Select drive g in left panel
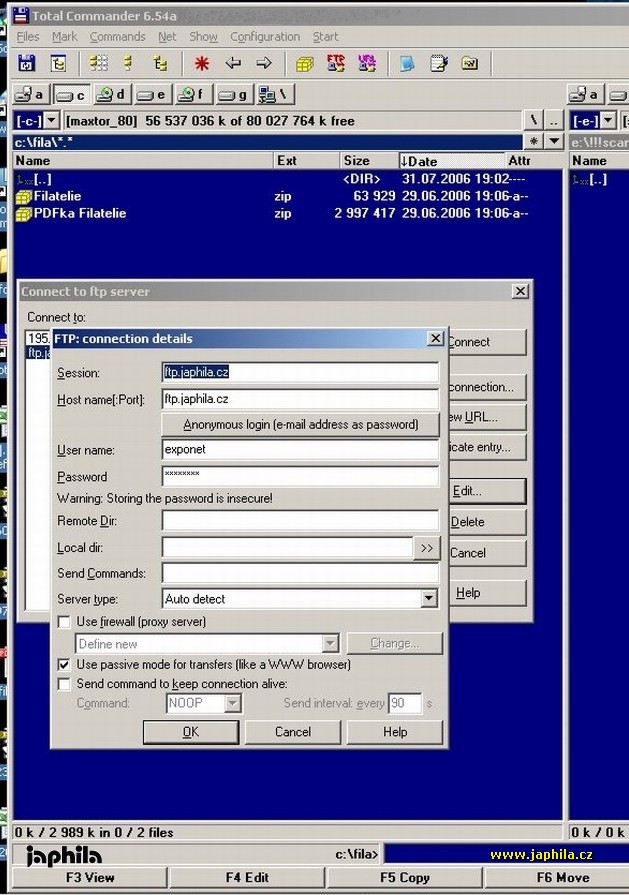629x895 pixels. [234, 94]
